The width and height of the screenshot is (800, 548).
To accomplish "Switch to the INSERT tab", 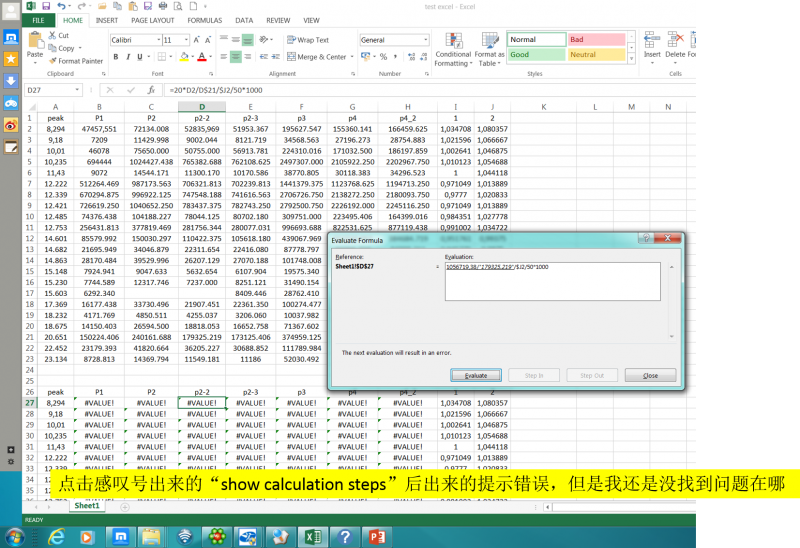I will tap(107, 20).
